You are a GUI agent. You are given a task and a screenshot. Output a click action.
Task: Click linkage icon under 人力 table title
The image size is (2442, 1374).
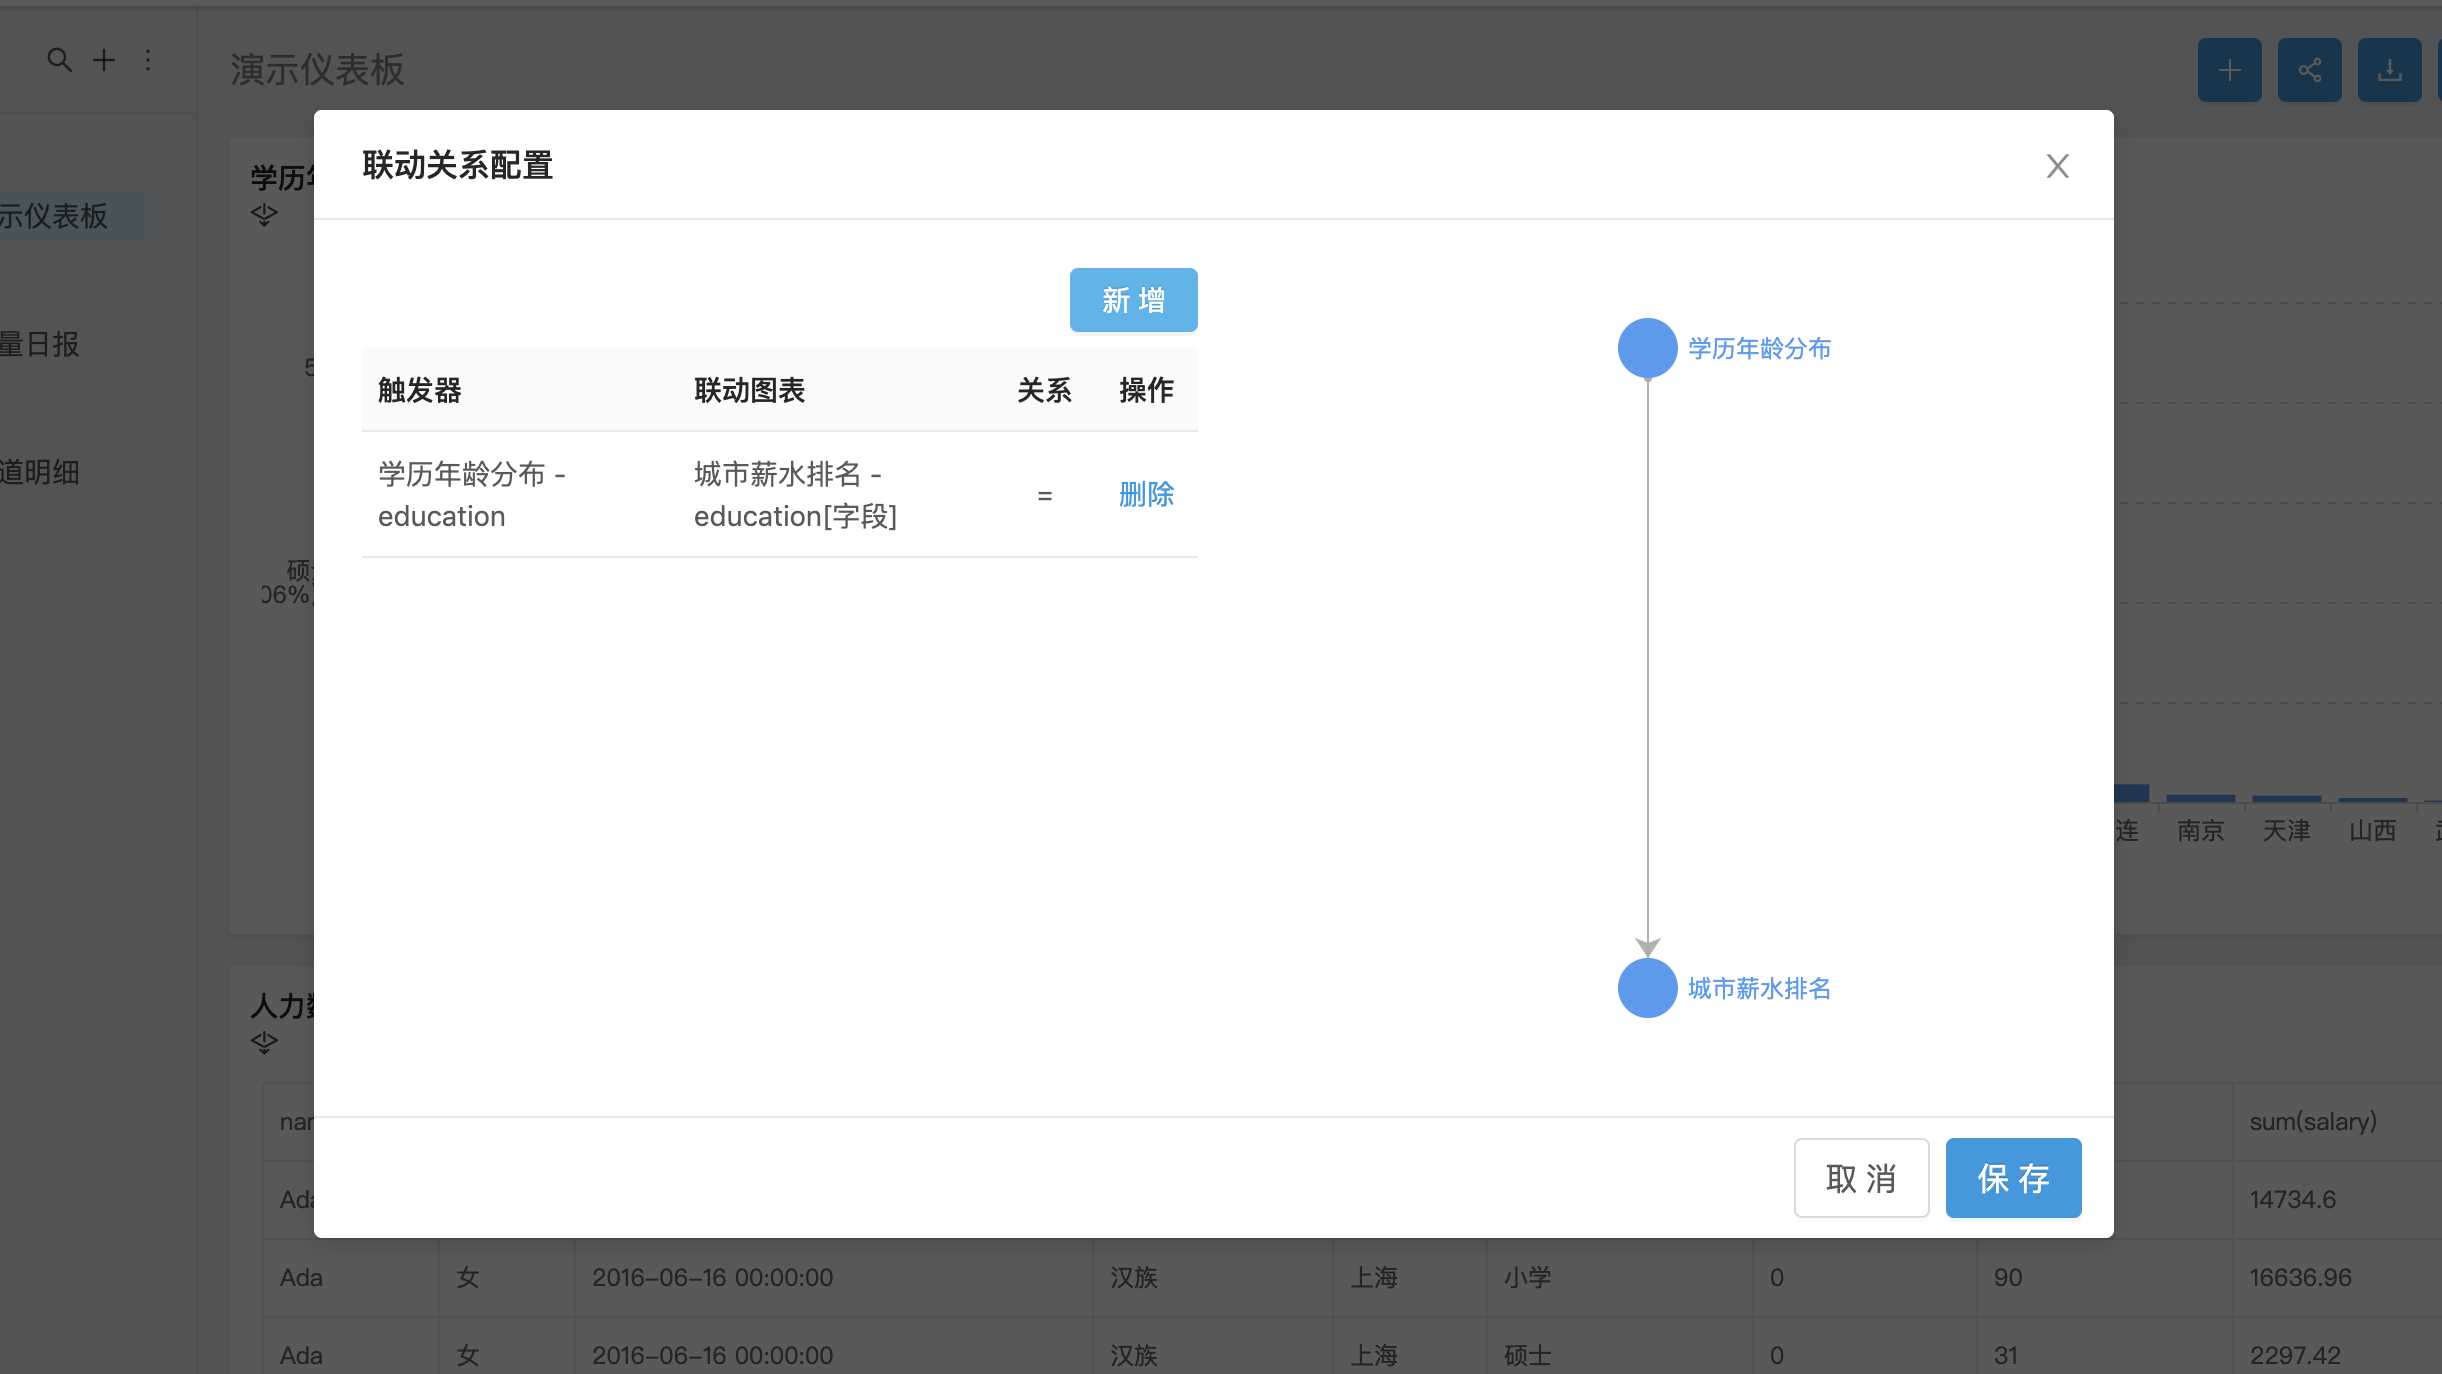click(264, 1042)
